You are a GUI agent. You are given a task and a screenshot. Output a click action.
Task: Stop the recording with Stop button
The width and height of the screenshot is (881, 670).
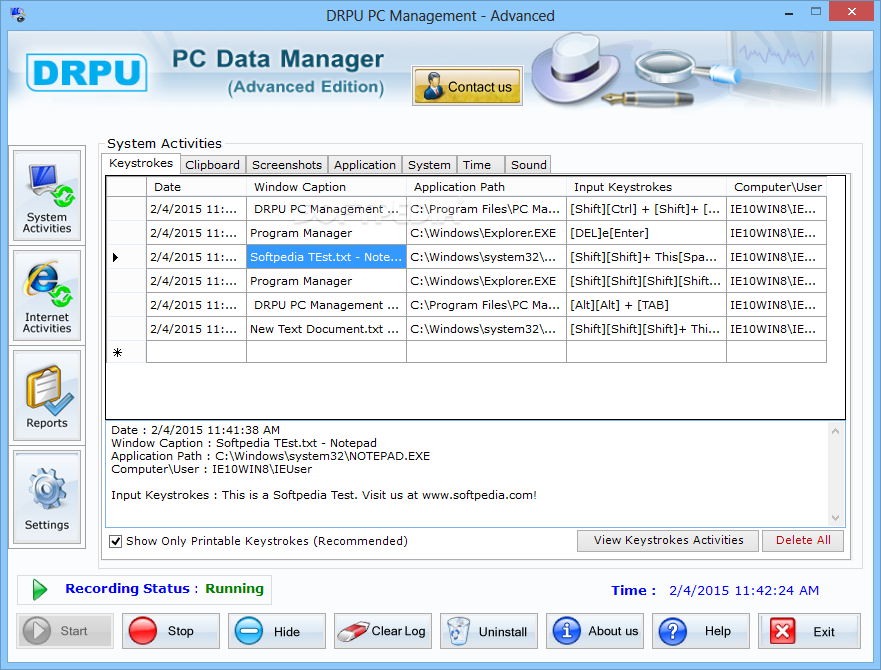coord(171,631)
